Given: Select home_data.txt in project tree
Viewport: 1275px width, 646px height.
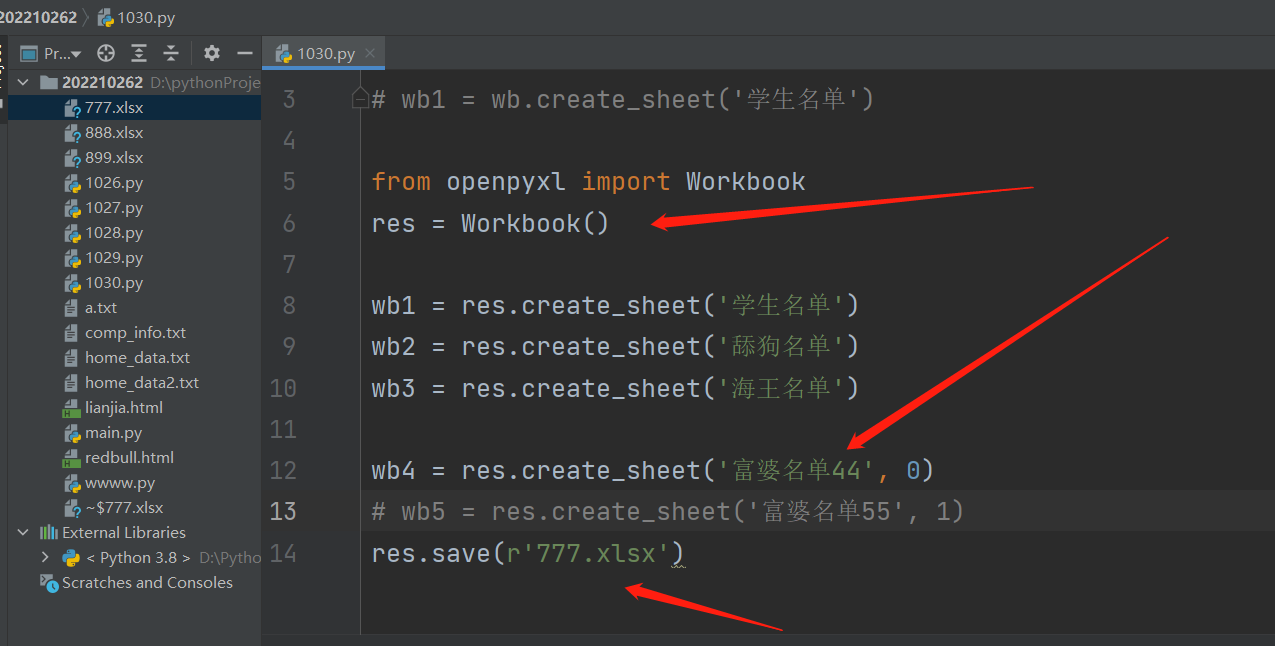Looking at the screenshot, I should tap(137, 358).
